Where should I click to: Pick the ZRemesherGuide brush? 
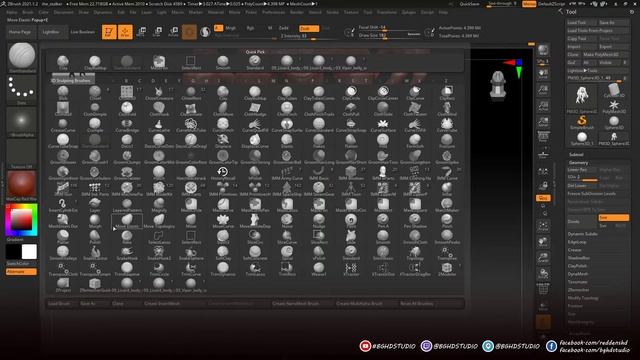[95, 284]
